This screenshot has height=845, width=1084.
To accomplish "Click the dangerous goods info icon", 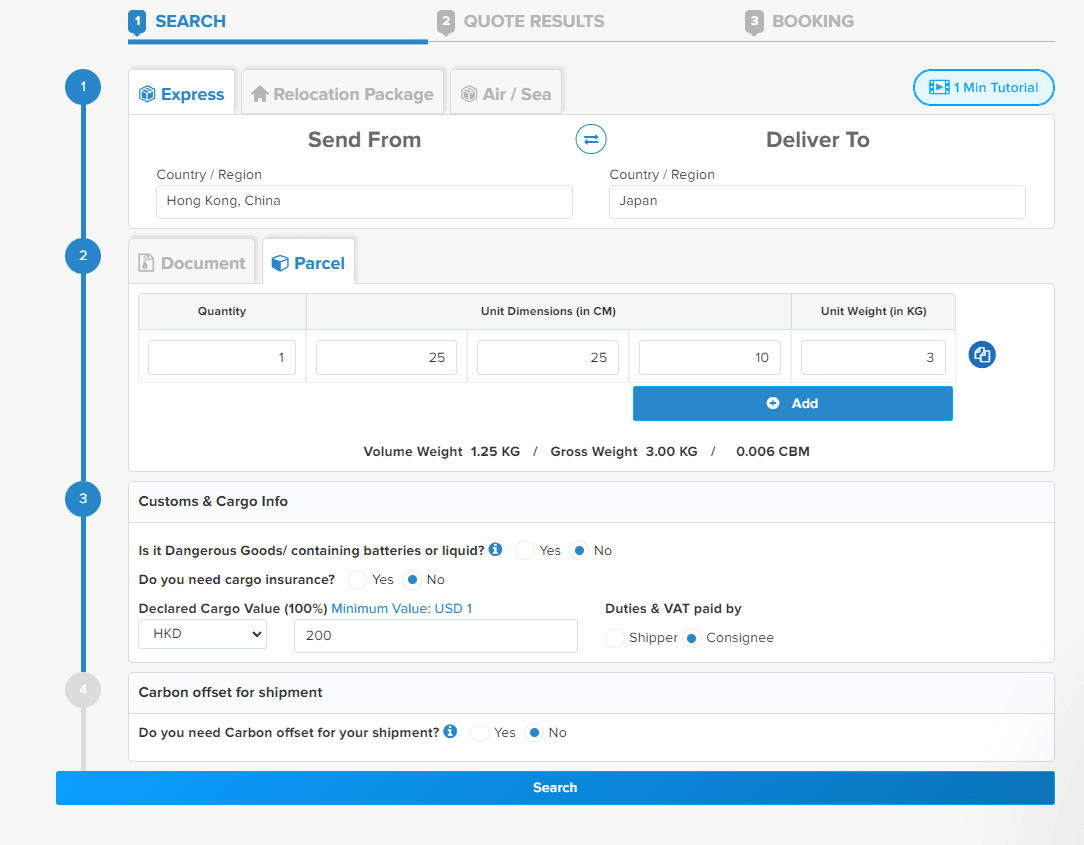I will tap(496, 550).
